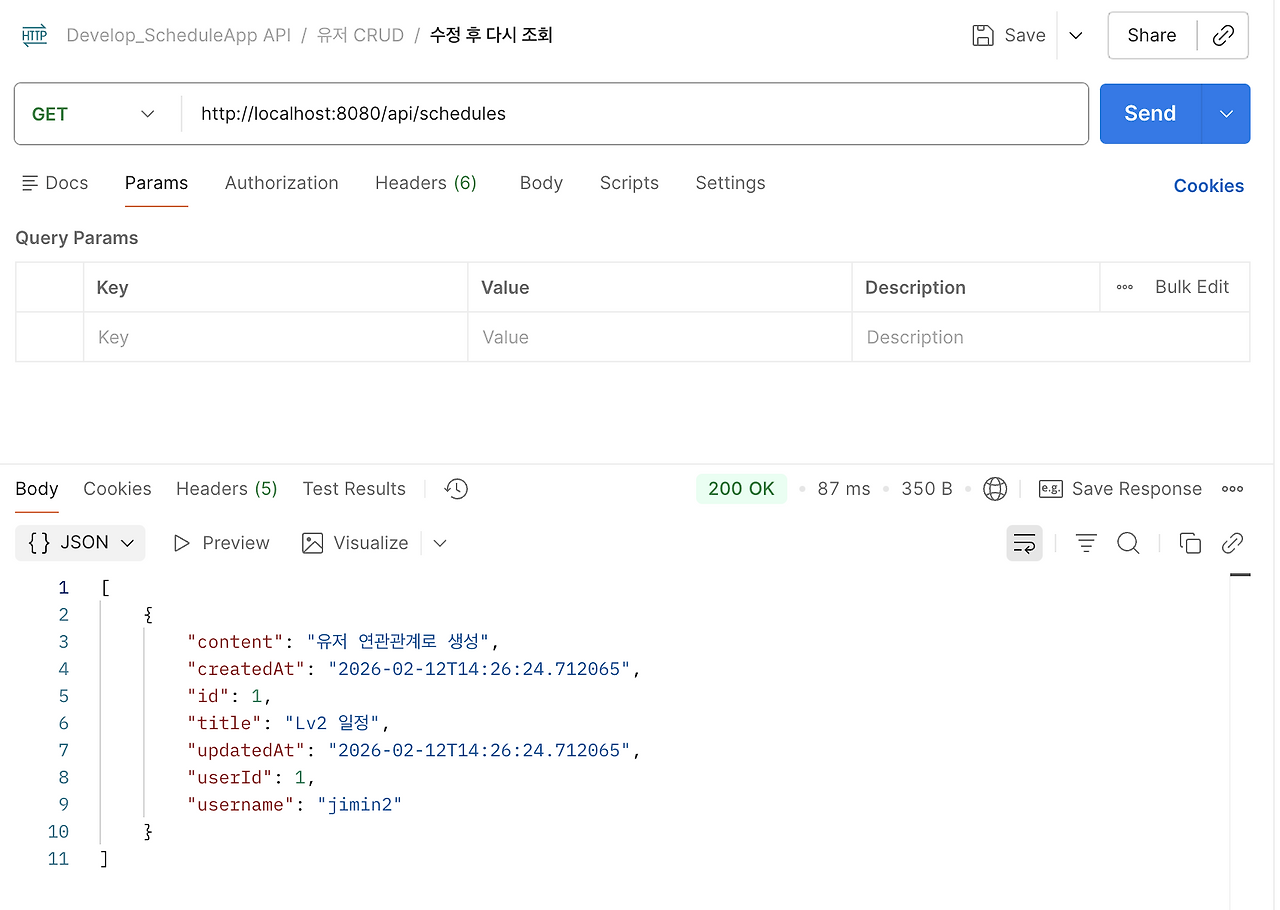Switch to the request Body tab
Image resolution: width=1280 pixels, height=910 pixels.
[541, 183]
